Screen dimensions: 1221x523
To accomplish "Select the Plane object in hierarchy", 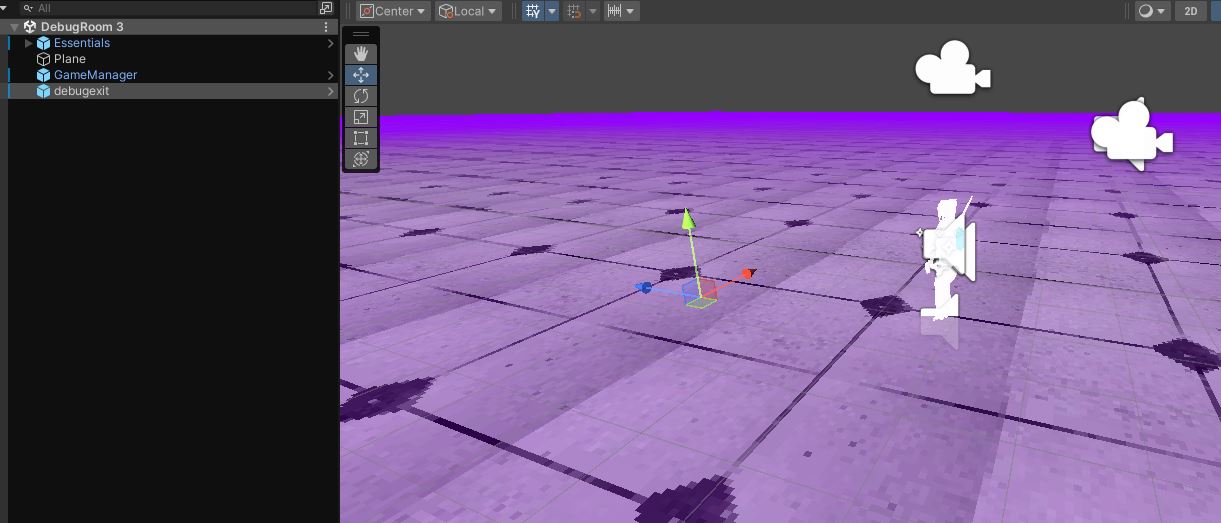I will [70, 59].
